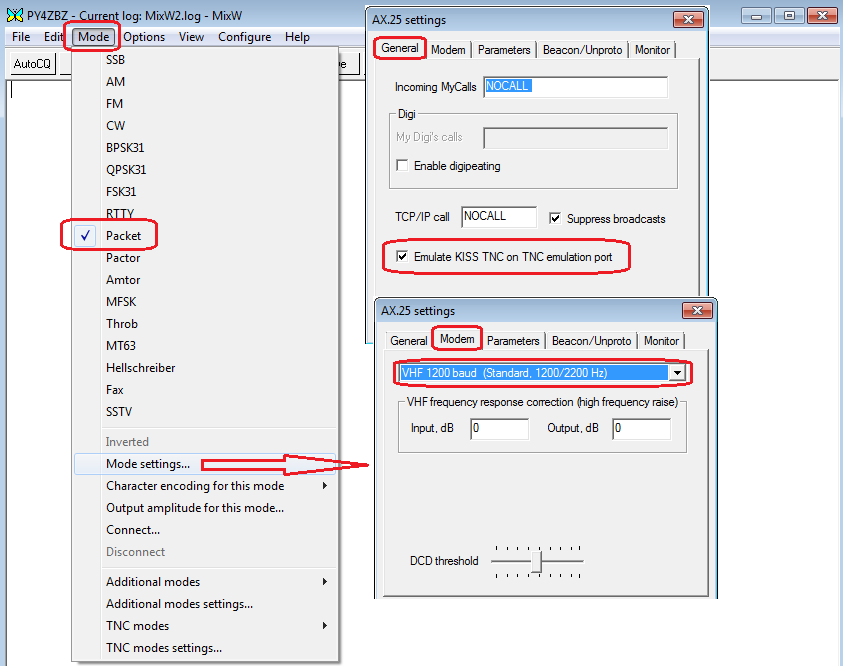This screenshot has height=666, width=843.
Task: Select AM mode
Action: (205, 82)
